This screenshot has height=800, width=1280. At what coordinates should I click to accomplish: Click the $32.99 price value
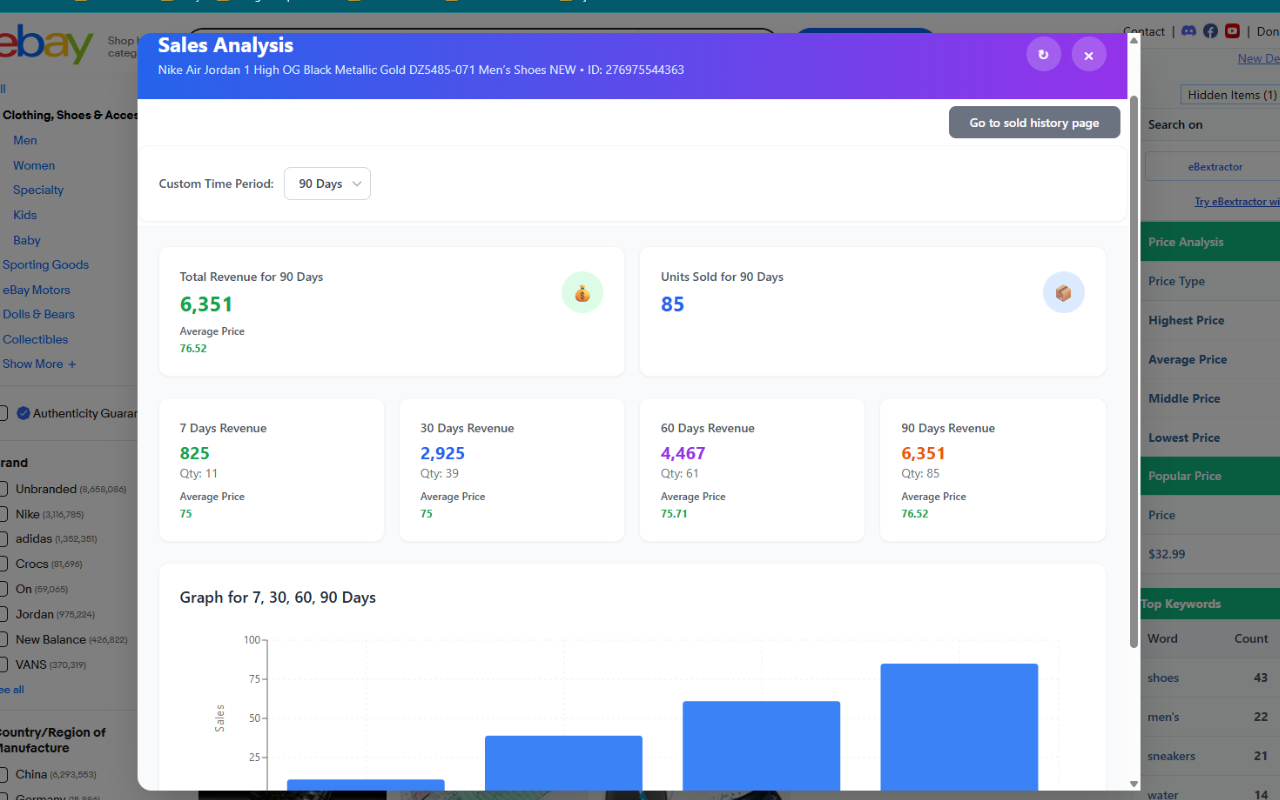tap(1167, 554)
